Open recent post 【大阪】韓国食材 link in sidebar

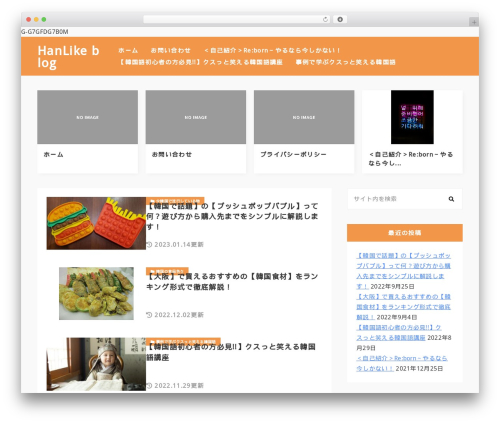tap(403, 307)
